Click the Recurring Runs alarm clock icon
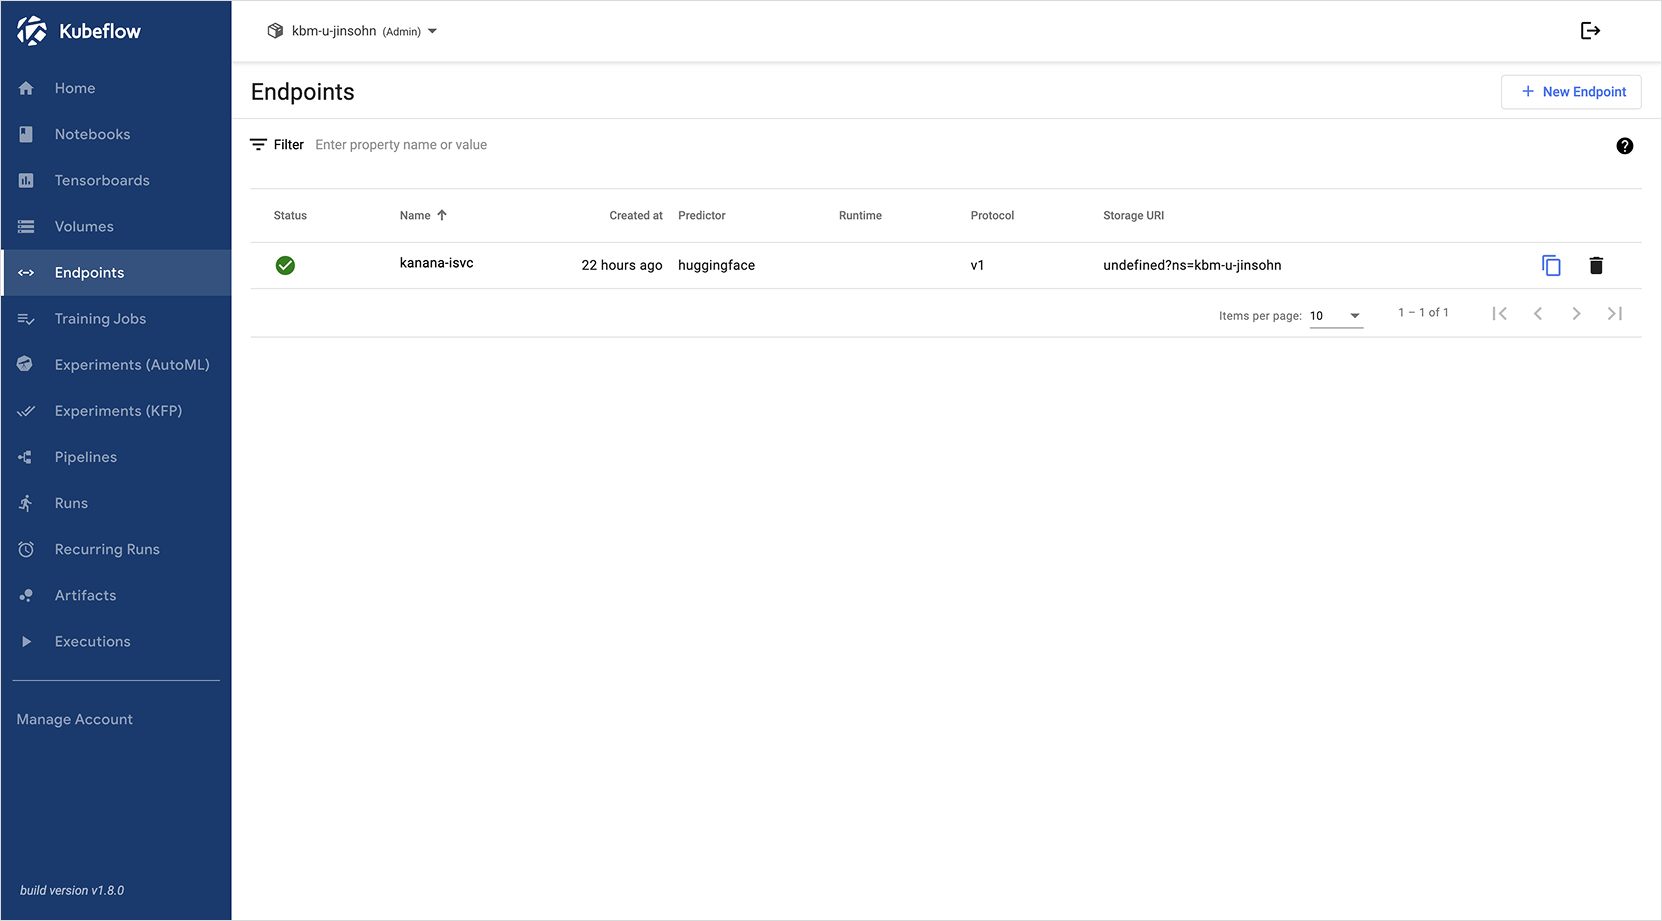The height and width of the screenshot is (921, 1662). tap(26, 549)
